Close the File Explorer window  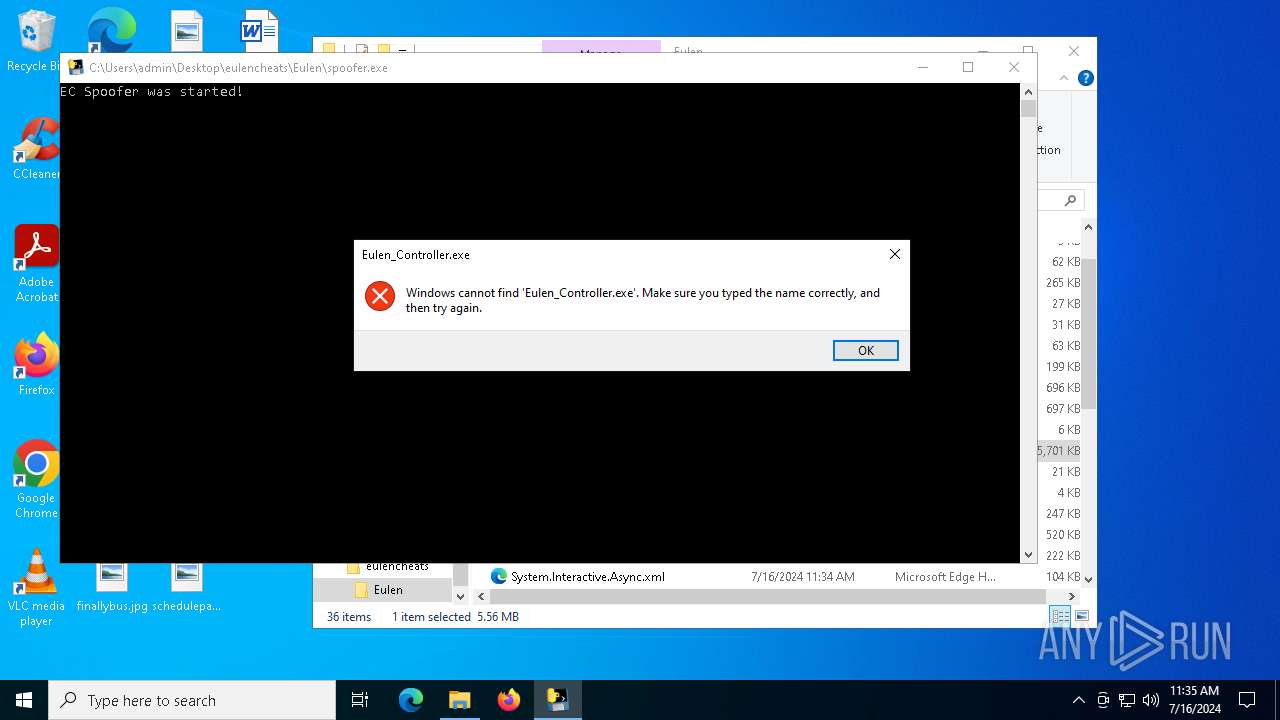pyautogui.click(x=1073, y=50)
